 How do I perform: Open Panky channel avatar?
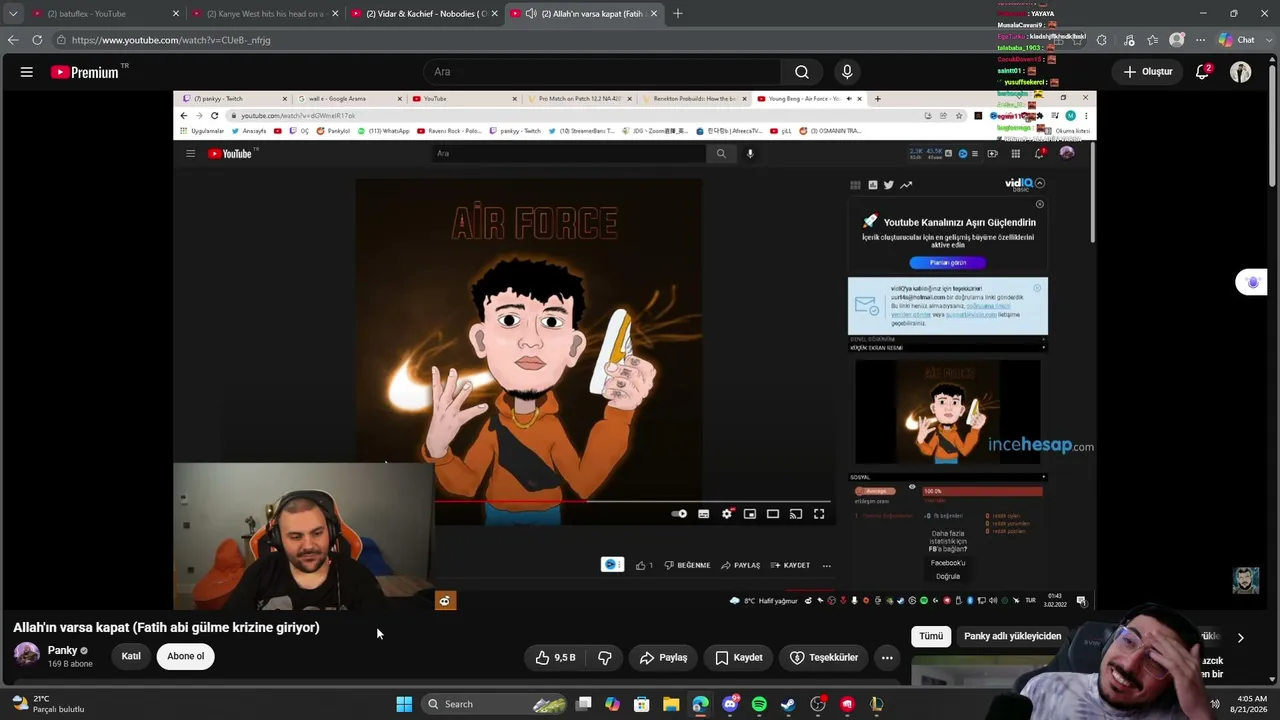click(27, 656)
